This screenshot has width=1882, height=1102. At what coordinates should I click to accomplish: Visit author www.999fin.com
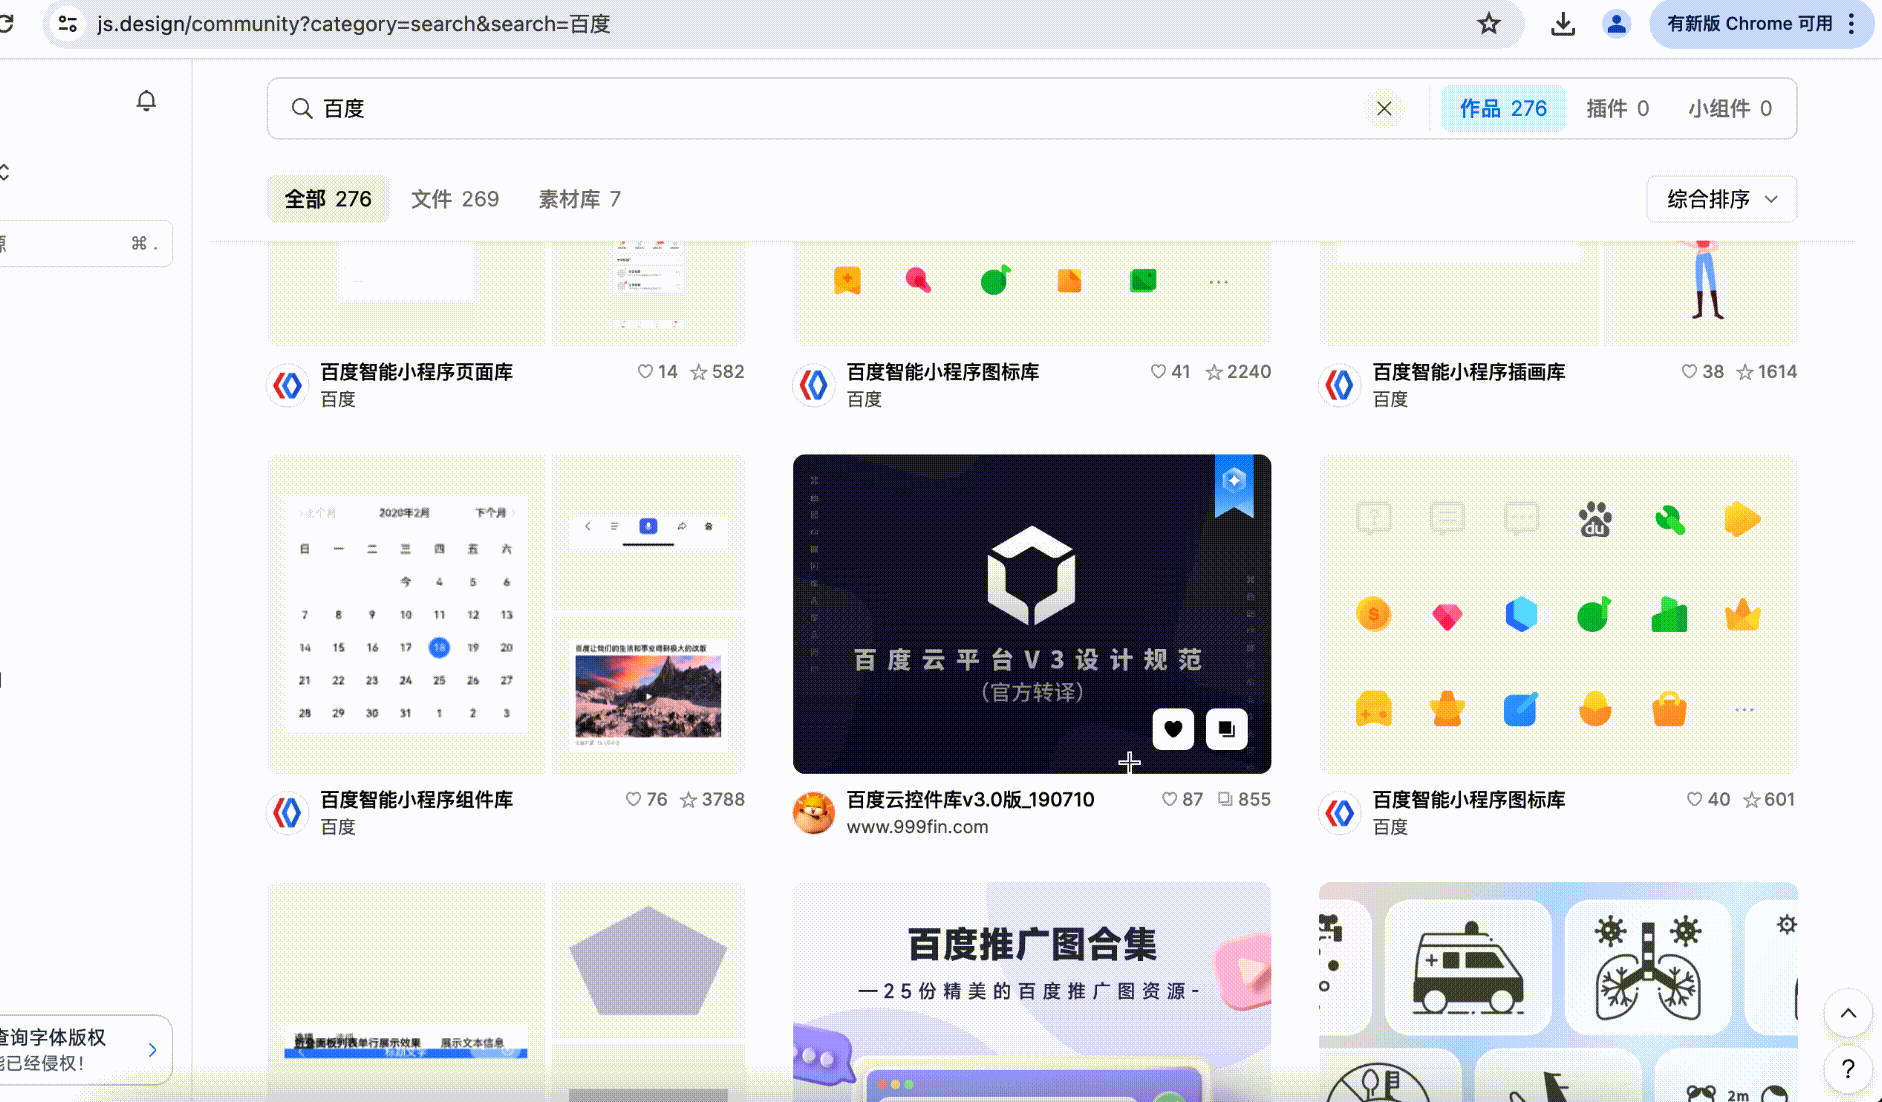click(917, 827)
